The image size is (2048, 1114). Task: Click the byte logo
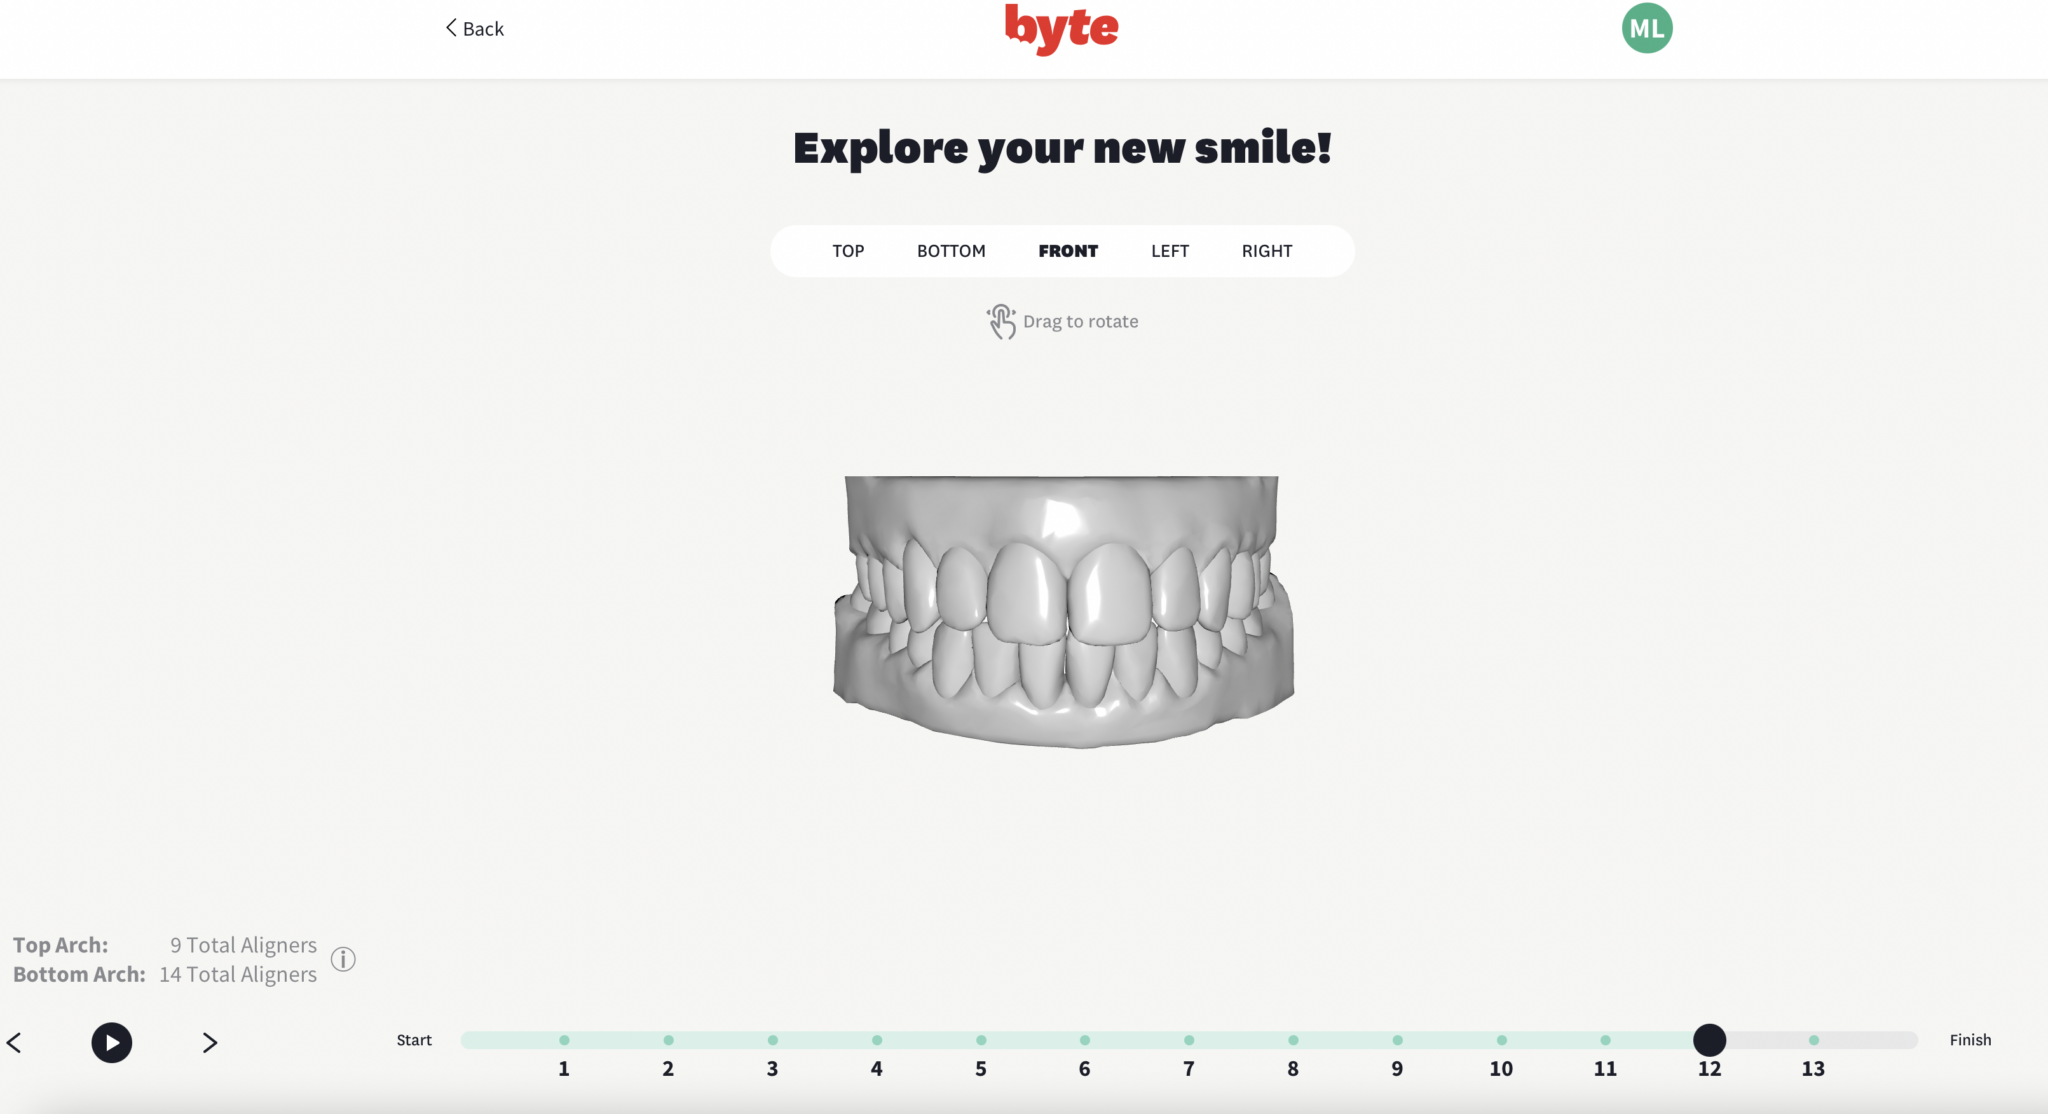pos(1062,29)
